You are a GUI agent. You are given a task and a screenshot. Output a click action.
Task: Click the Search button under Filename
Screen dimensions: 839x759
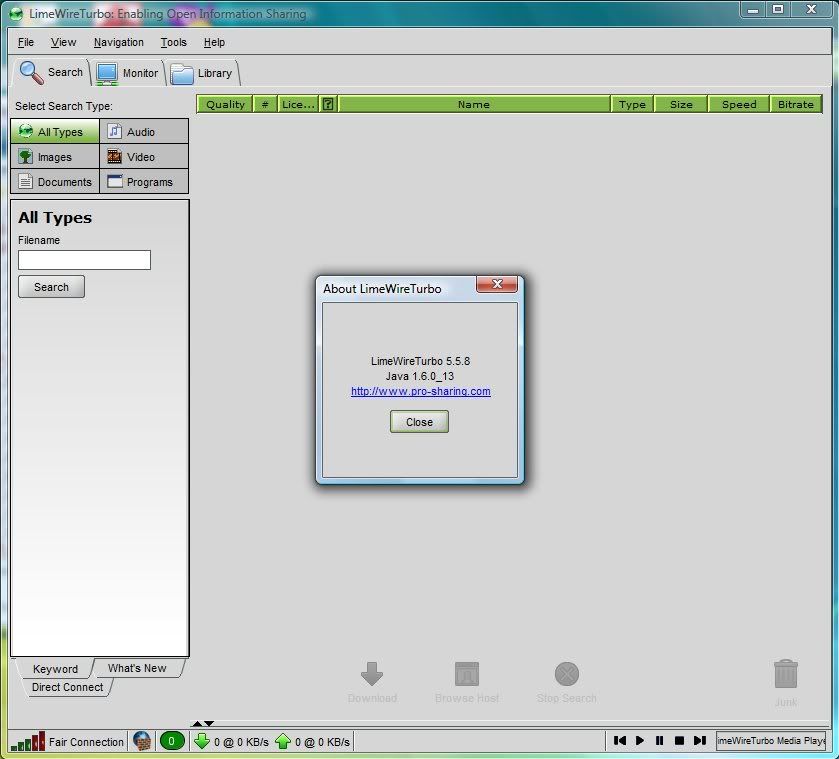tap(51, 287)
